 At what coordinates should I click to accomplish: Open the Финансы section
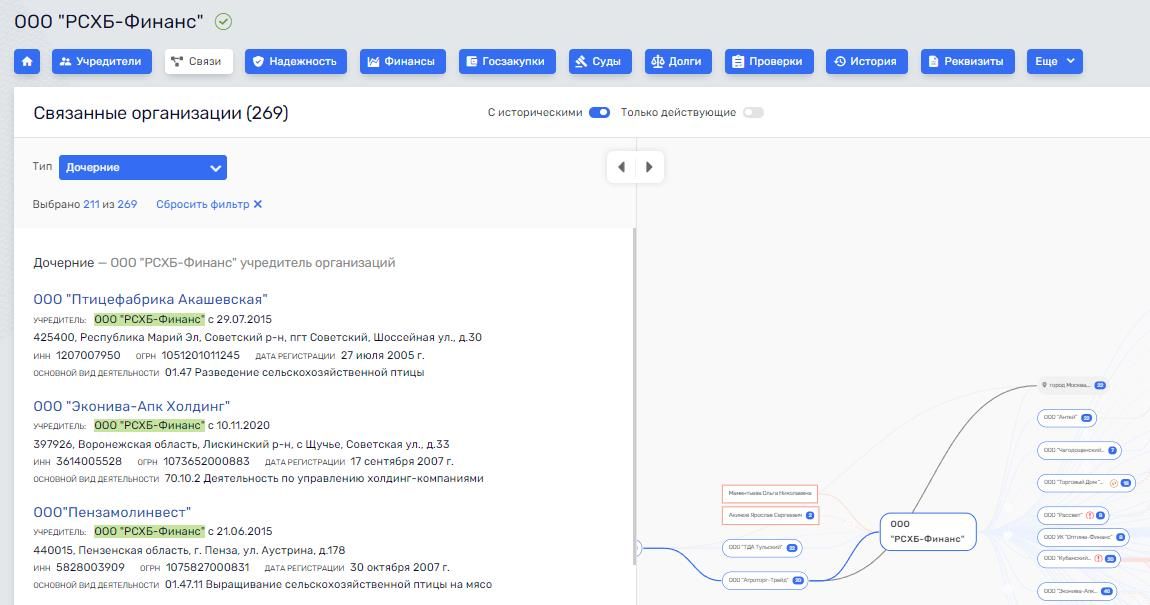click(x=402, y=62)
